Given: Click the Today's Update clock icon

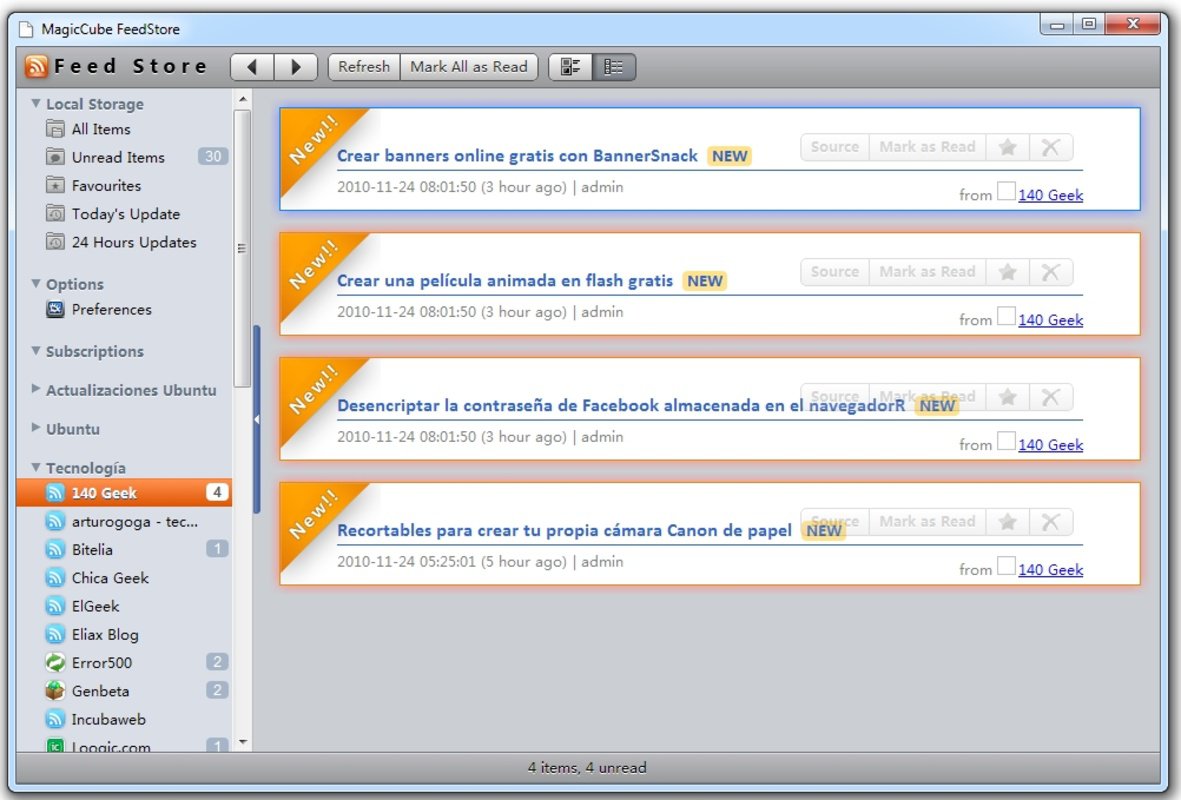Looking at the screenshot, I should [x=55, y=214].
